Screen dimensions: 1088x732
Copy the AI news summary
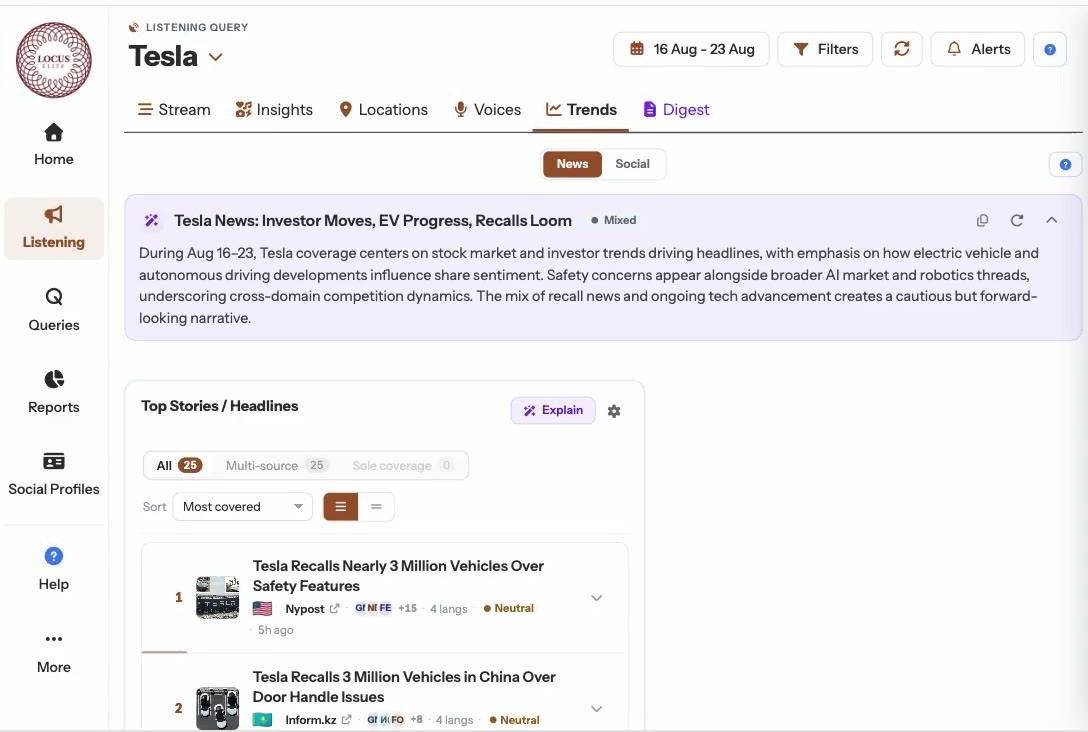(982, 221)
